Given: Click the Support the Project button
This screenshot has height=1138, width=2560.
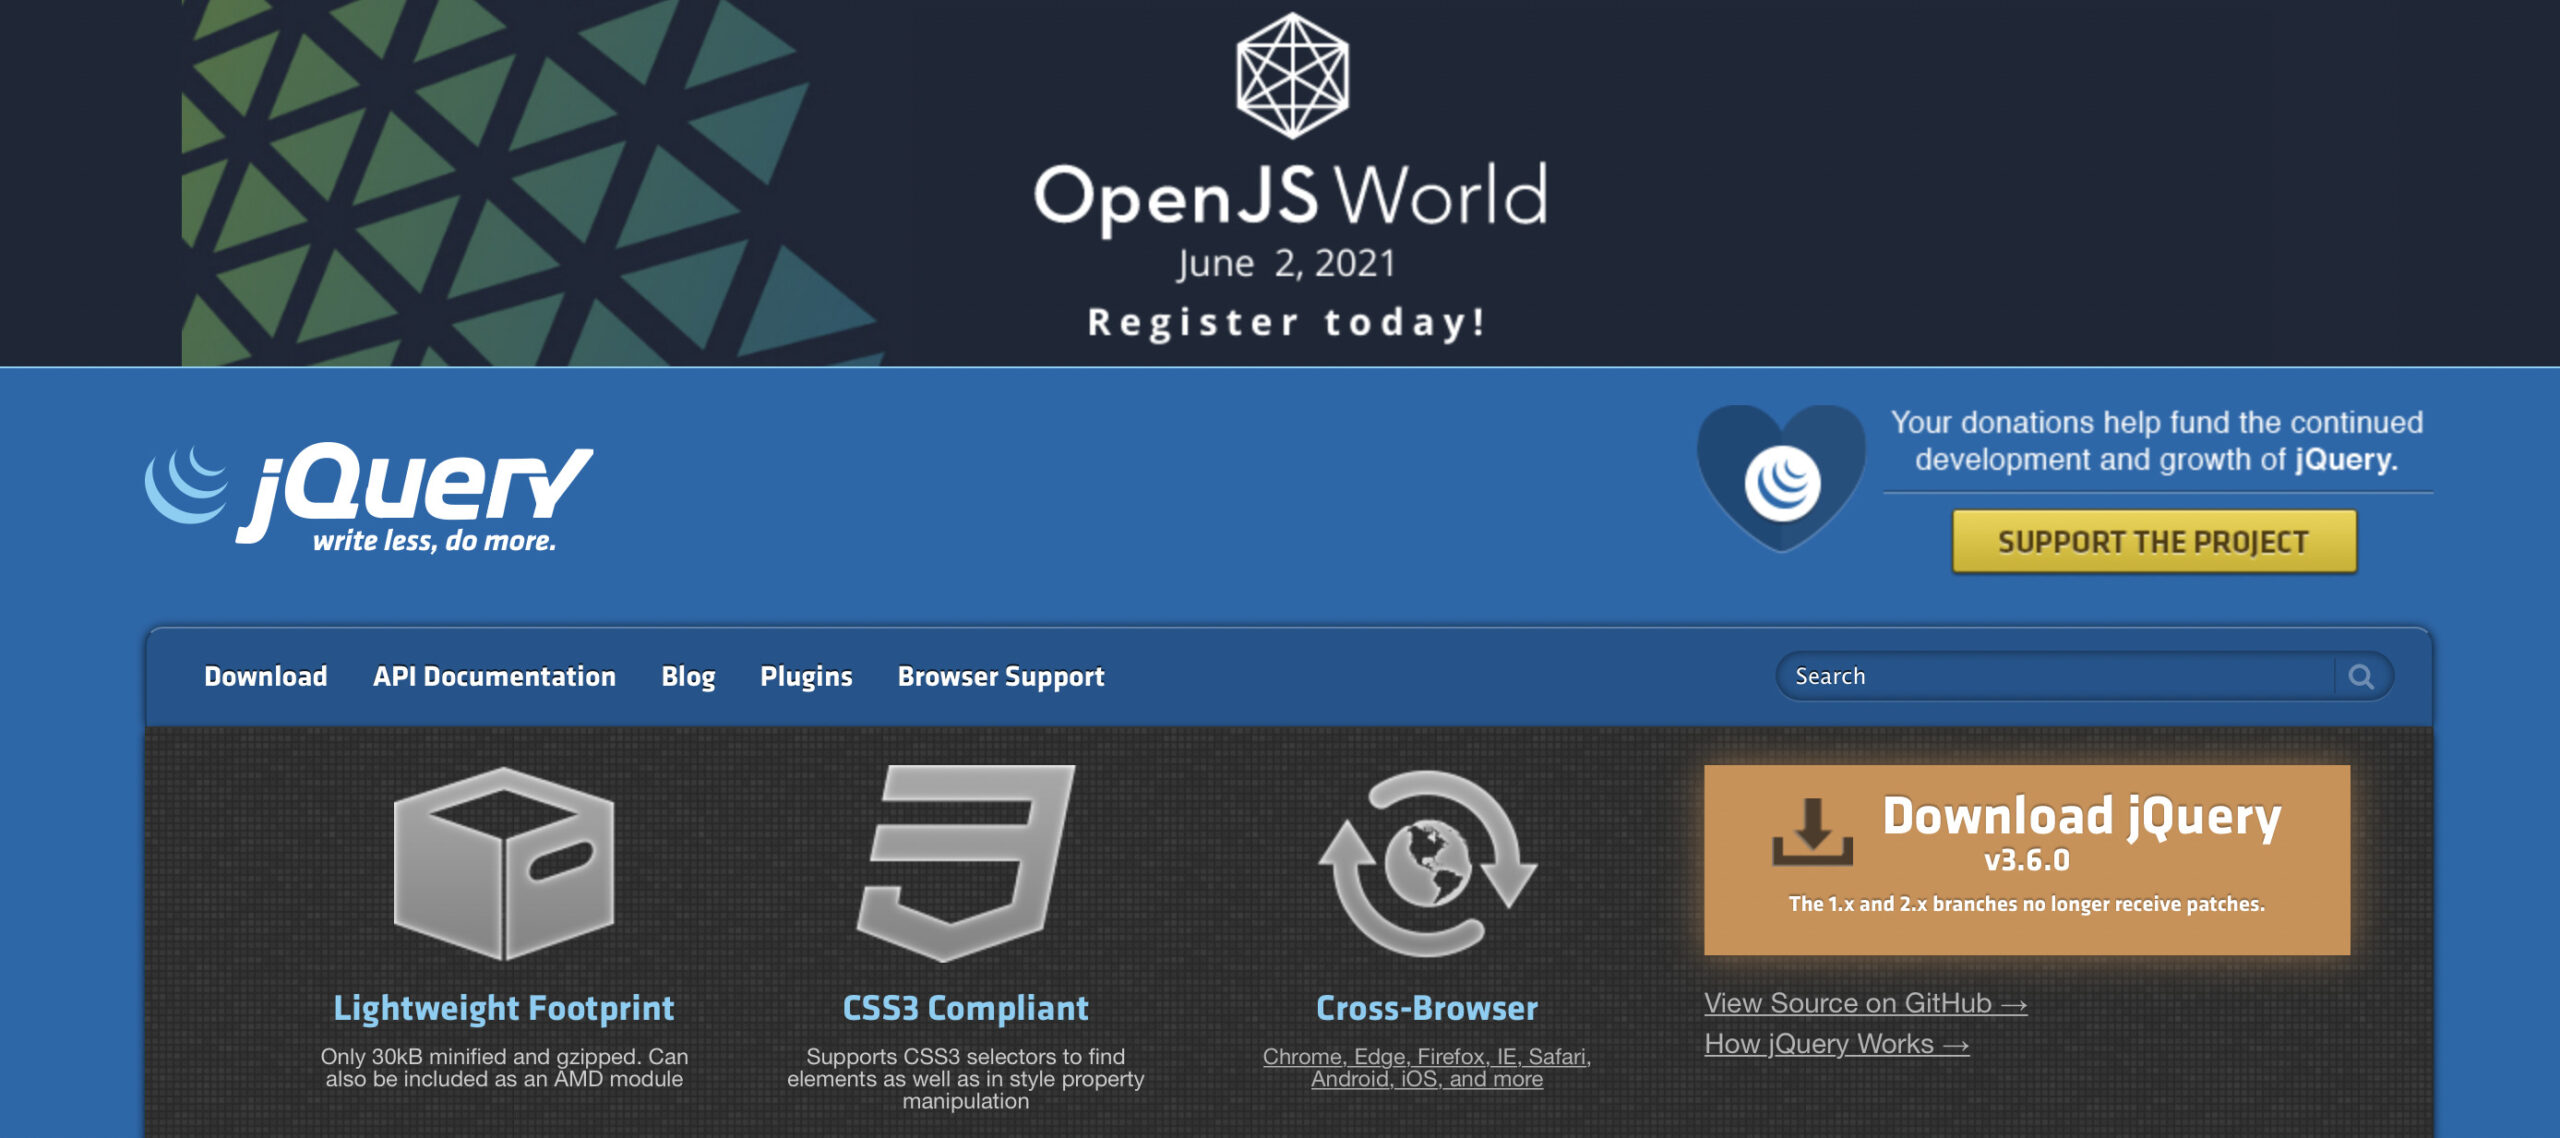Looking at the screenshot, I should (x=2154, y=541).
